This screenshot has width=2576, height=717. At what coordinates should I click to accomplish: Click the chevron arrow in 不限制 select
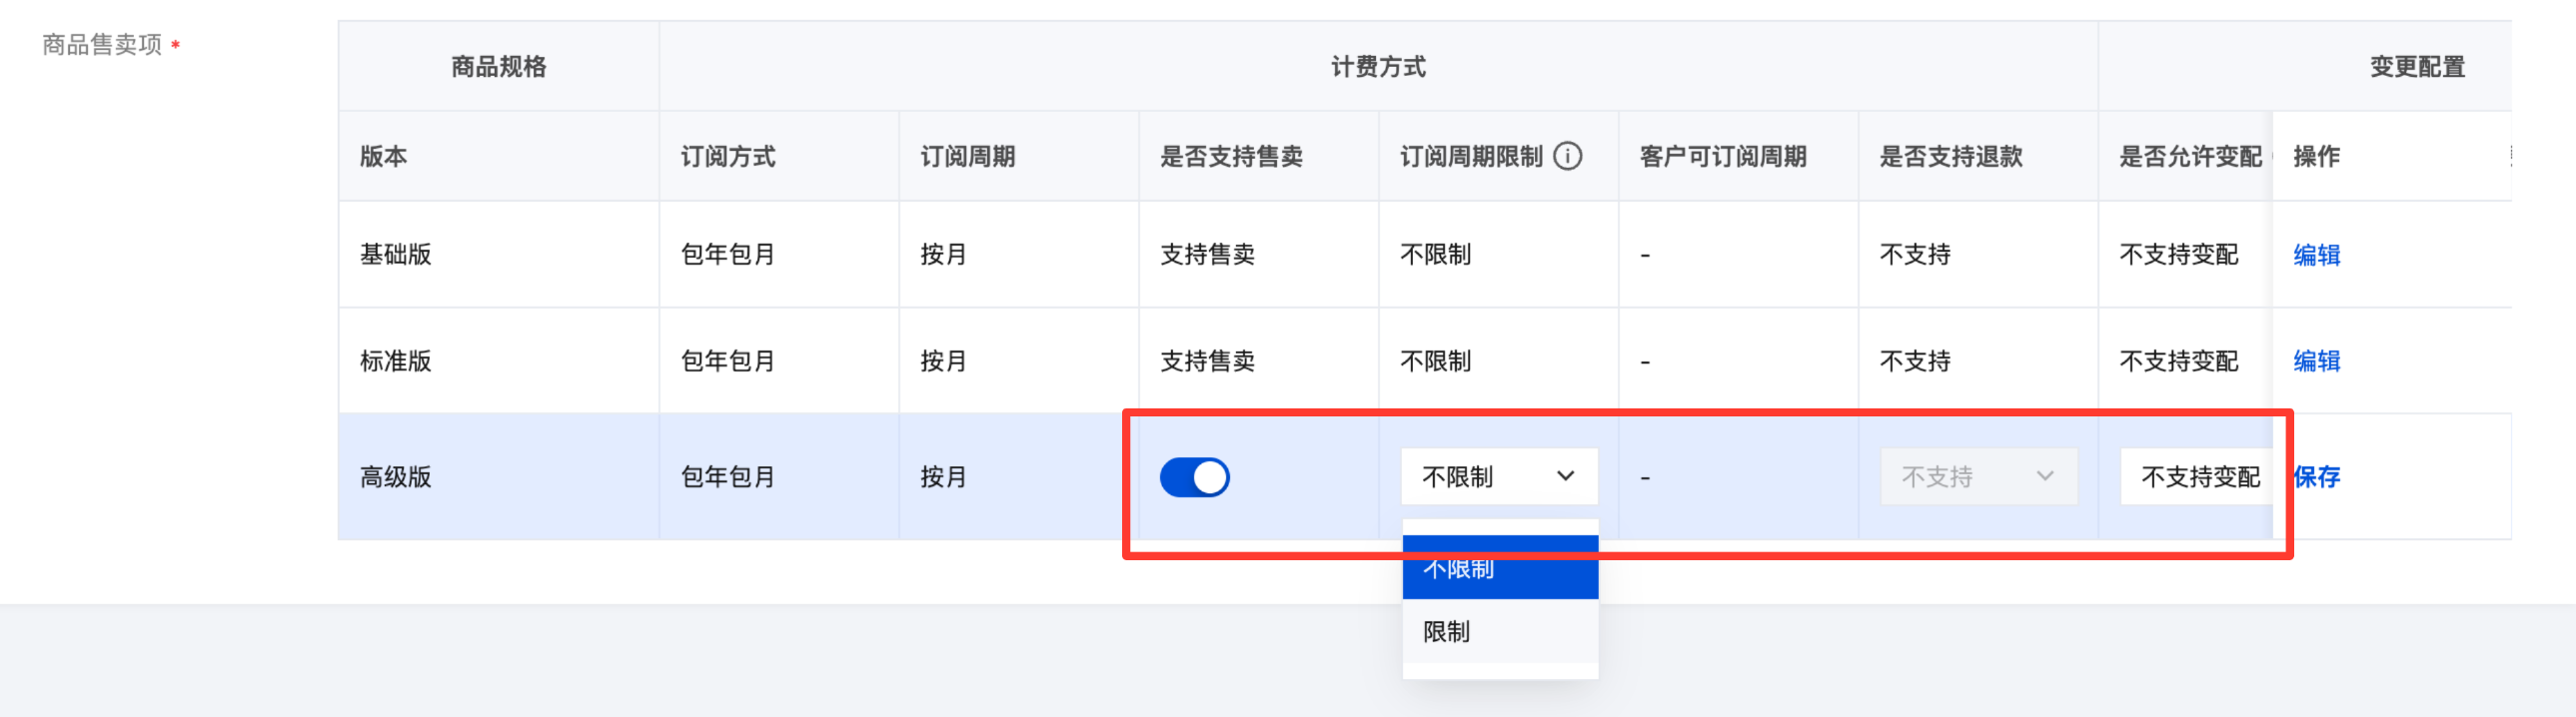click(x=1566, y=477)
